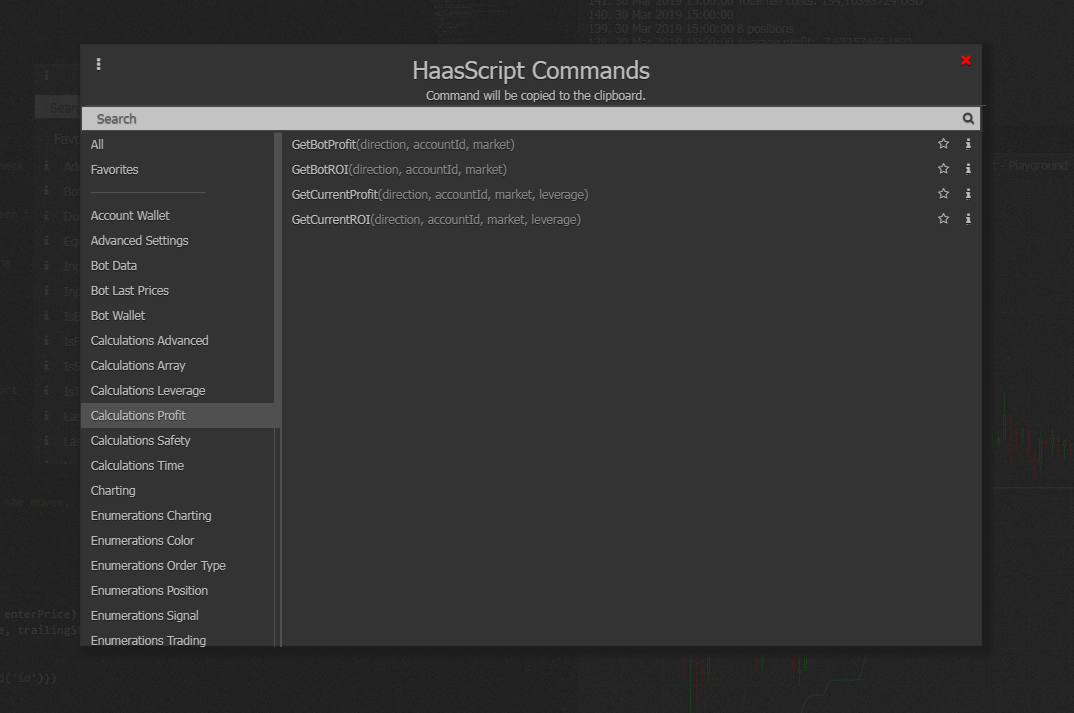Switch to the Enumerations Charting category

click(151, 515)
